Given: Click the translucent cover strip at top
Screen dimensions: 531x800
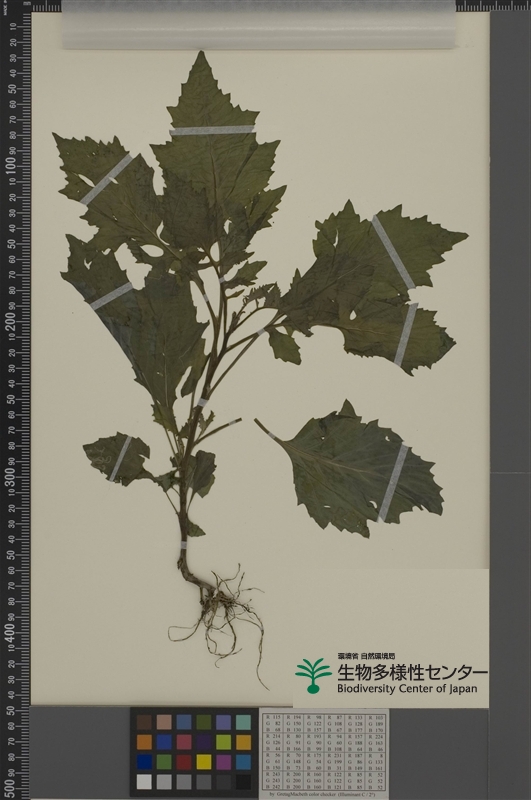Looking at the screenshot, I should pos(259,24).
